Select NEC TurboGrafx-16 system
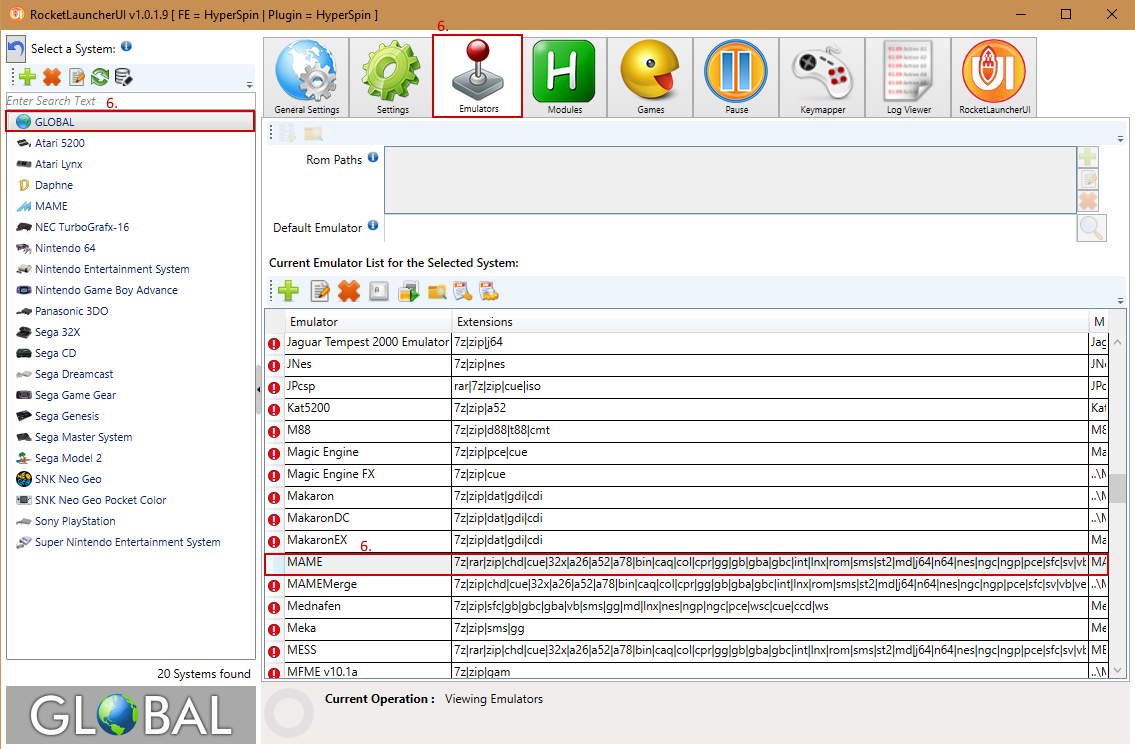The width and height of the screenshot is (1135, 749). point(82,227)
